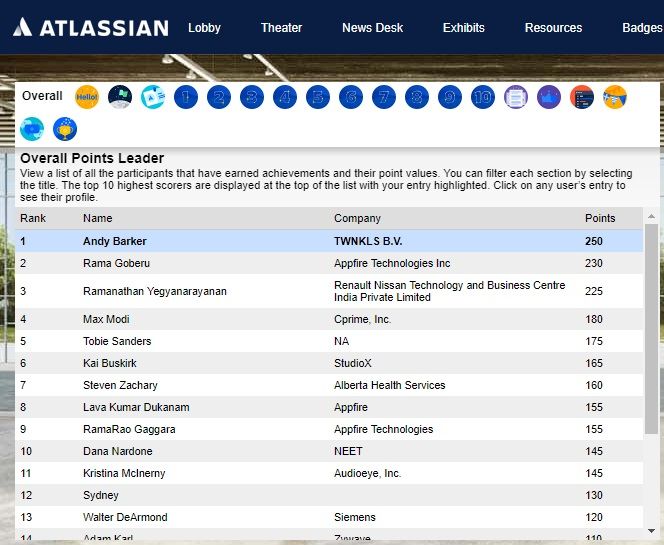Select the gold trophy badge filter

pyautogui.click(x=65, y=129)
